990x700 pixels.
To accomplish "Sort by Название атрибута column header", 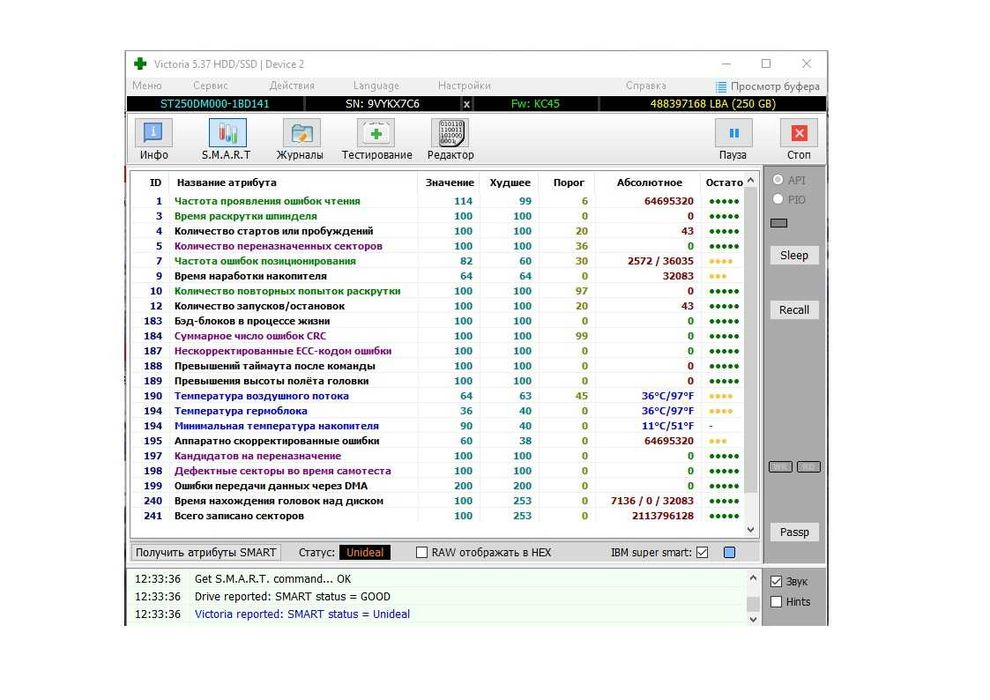I will [x=227, y=182].
